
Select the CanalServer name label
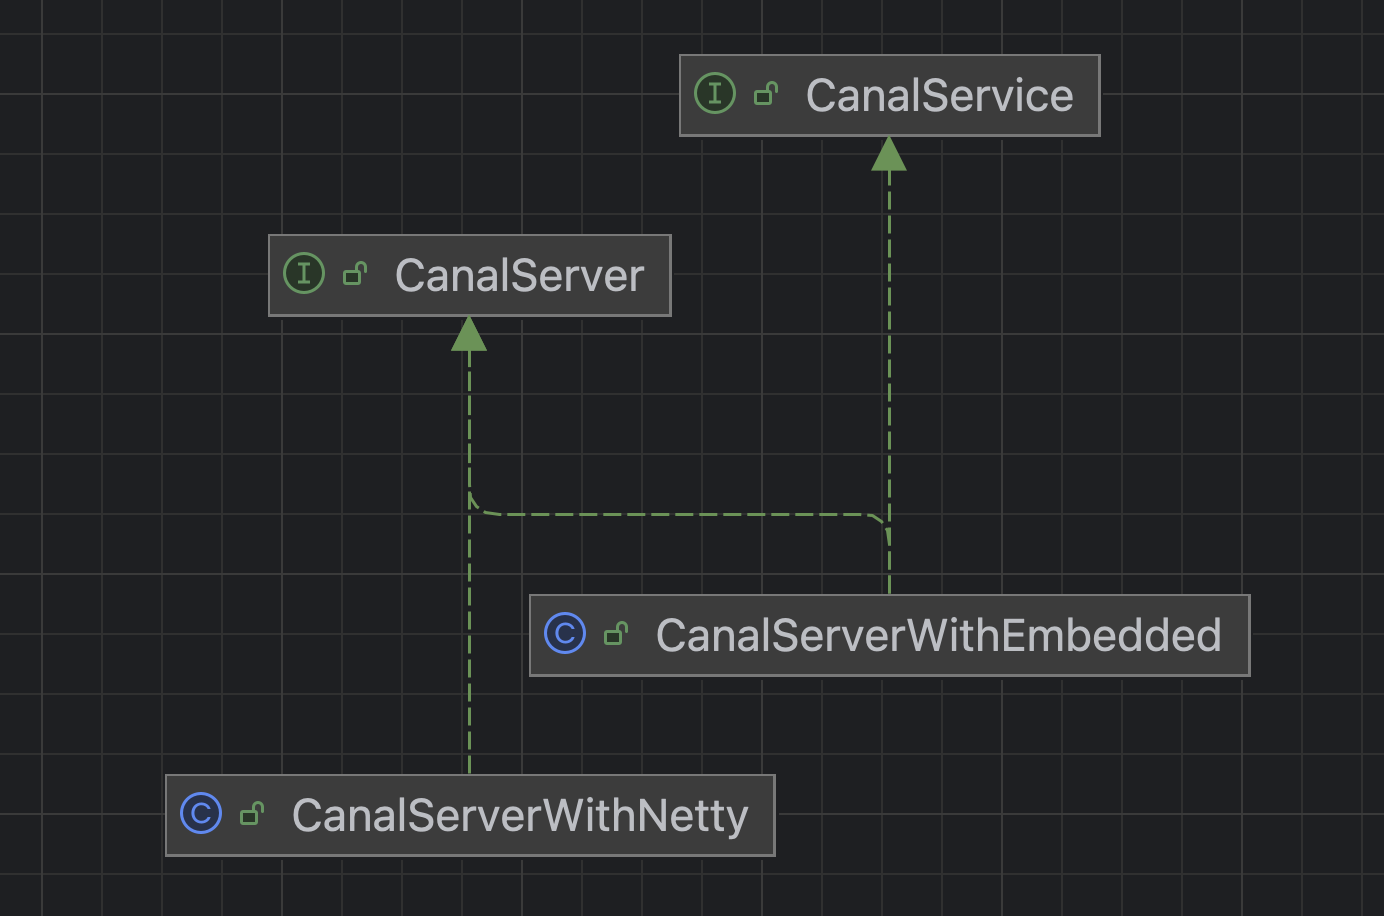pyautogui.click(x=519, y=276)
